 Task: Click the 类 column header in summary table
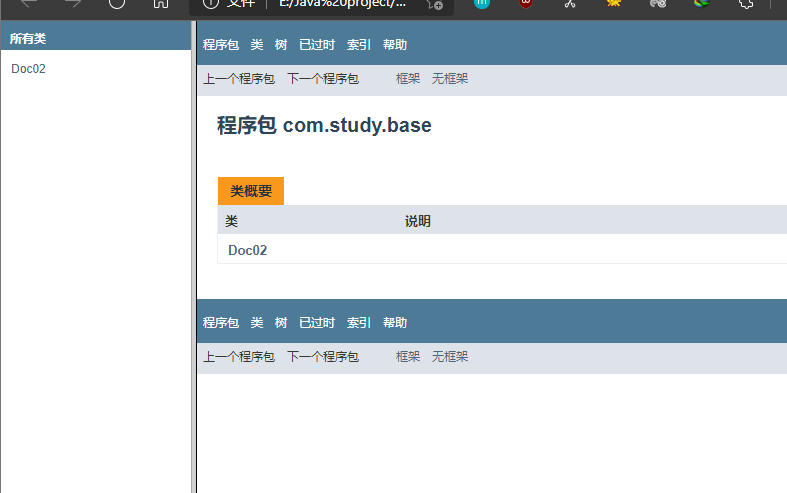point(231,221)
